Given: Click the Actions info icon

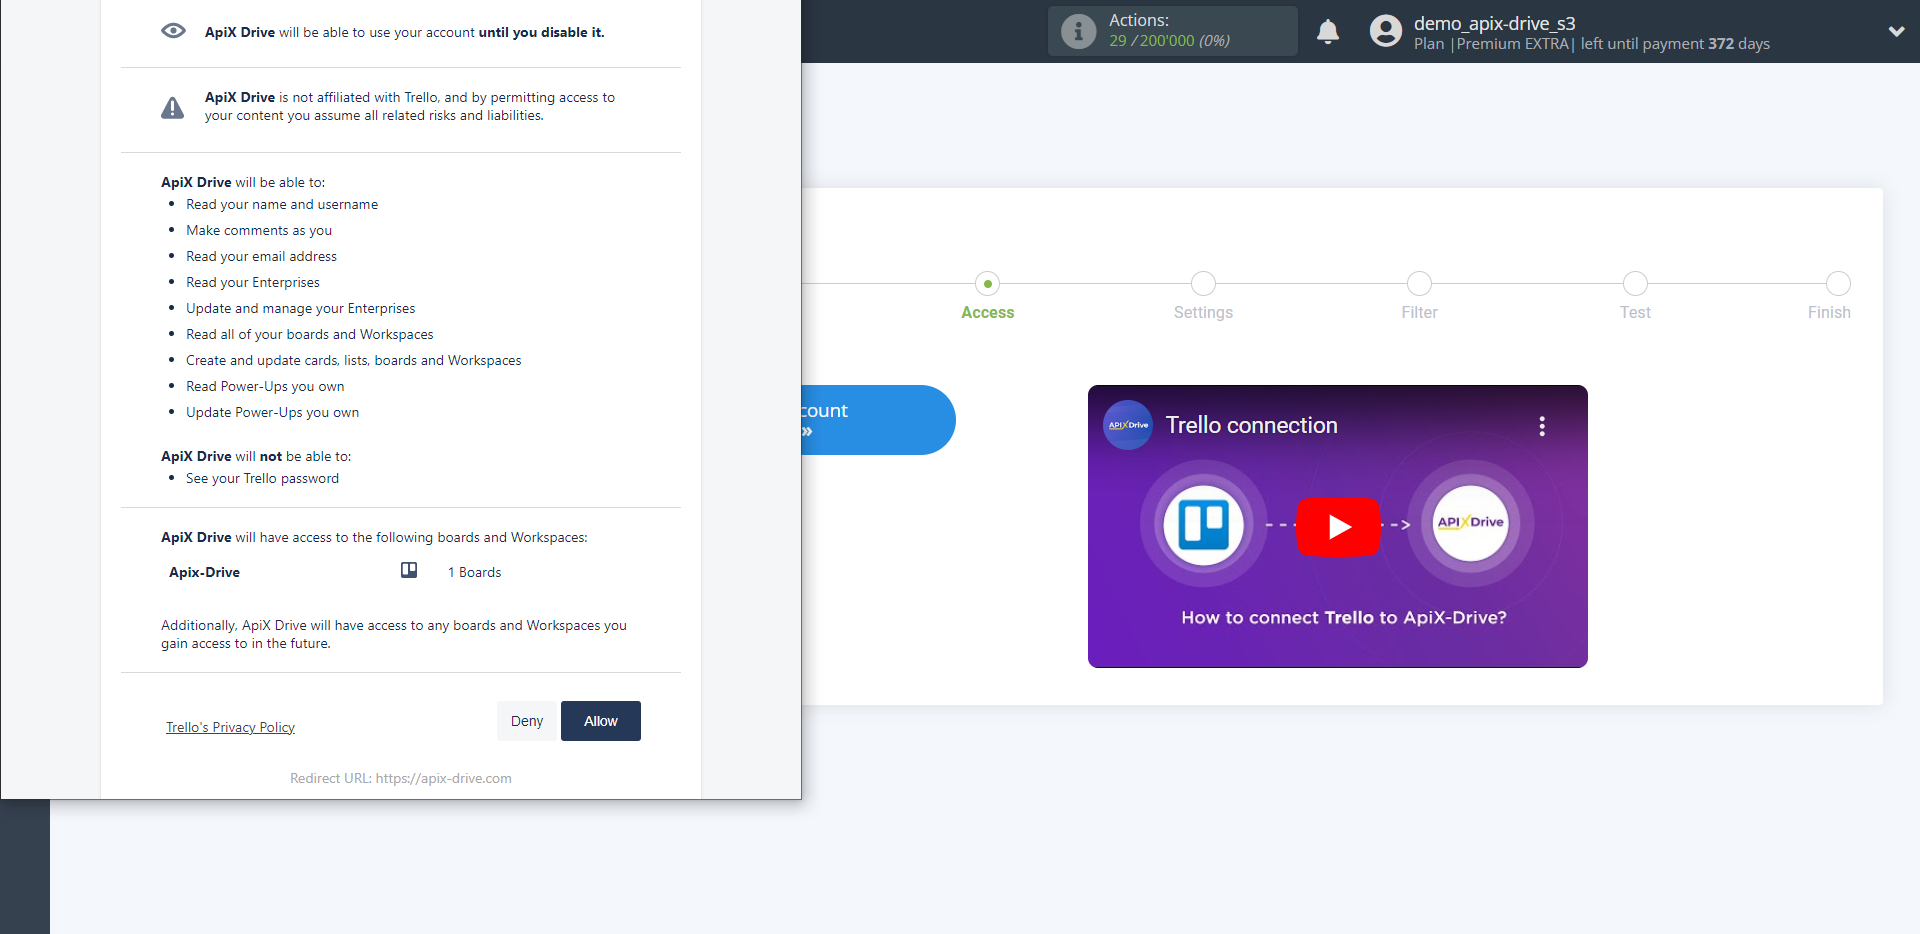Looking at the screenshot, I should click(1078, 32).
